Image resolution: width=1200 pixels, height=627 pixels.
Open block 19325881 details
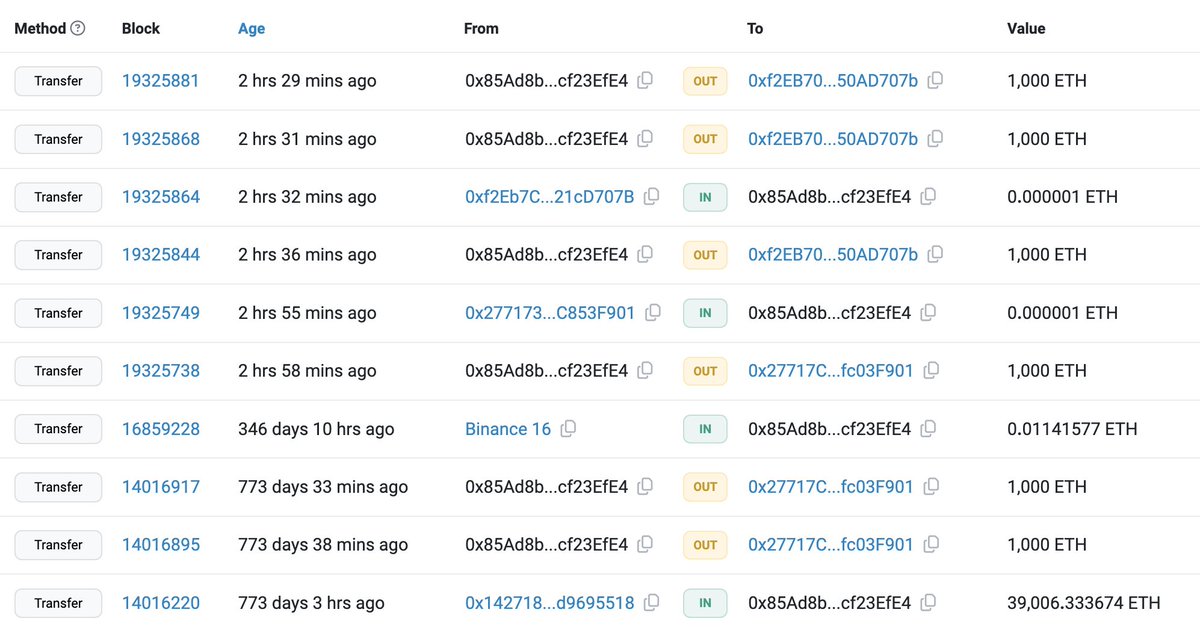coord(161,80)
